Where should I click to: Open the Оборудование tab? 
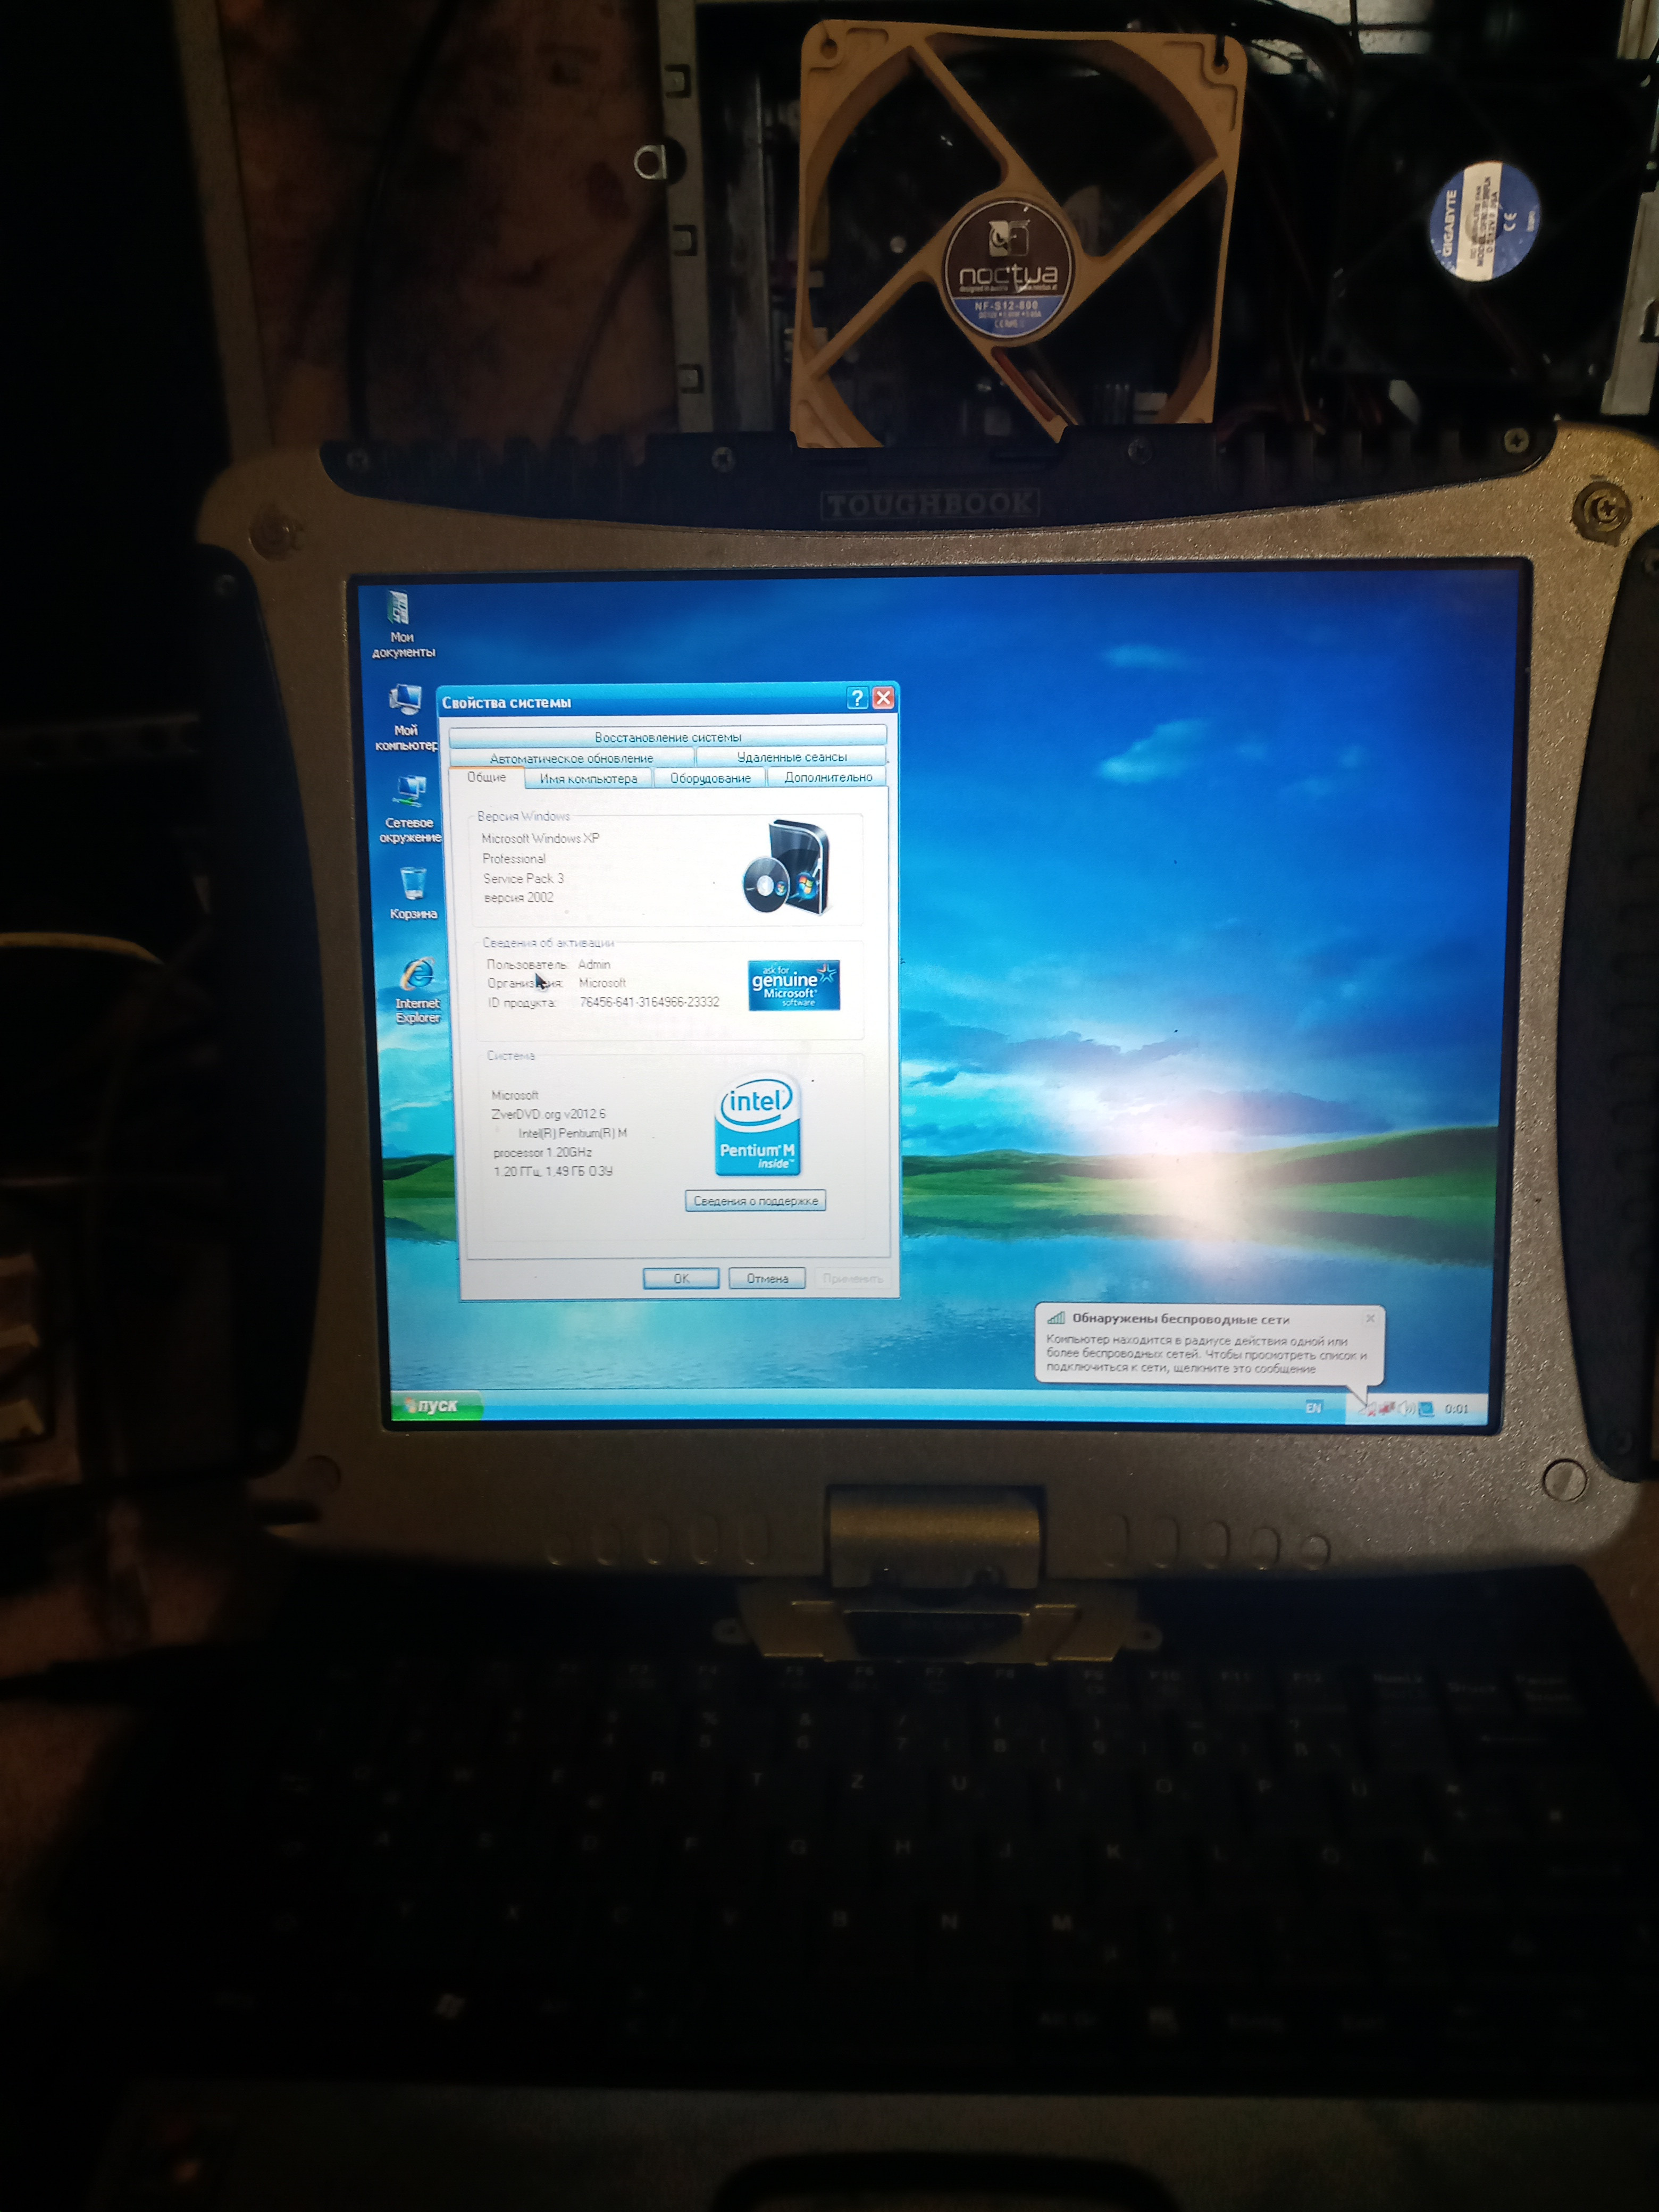click(710, 778)
